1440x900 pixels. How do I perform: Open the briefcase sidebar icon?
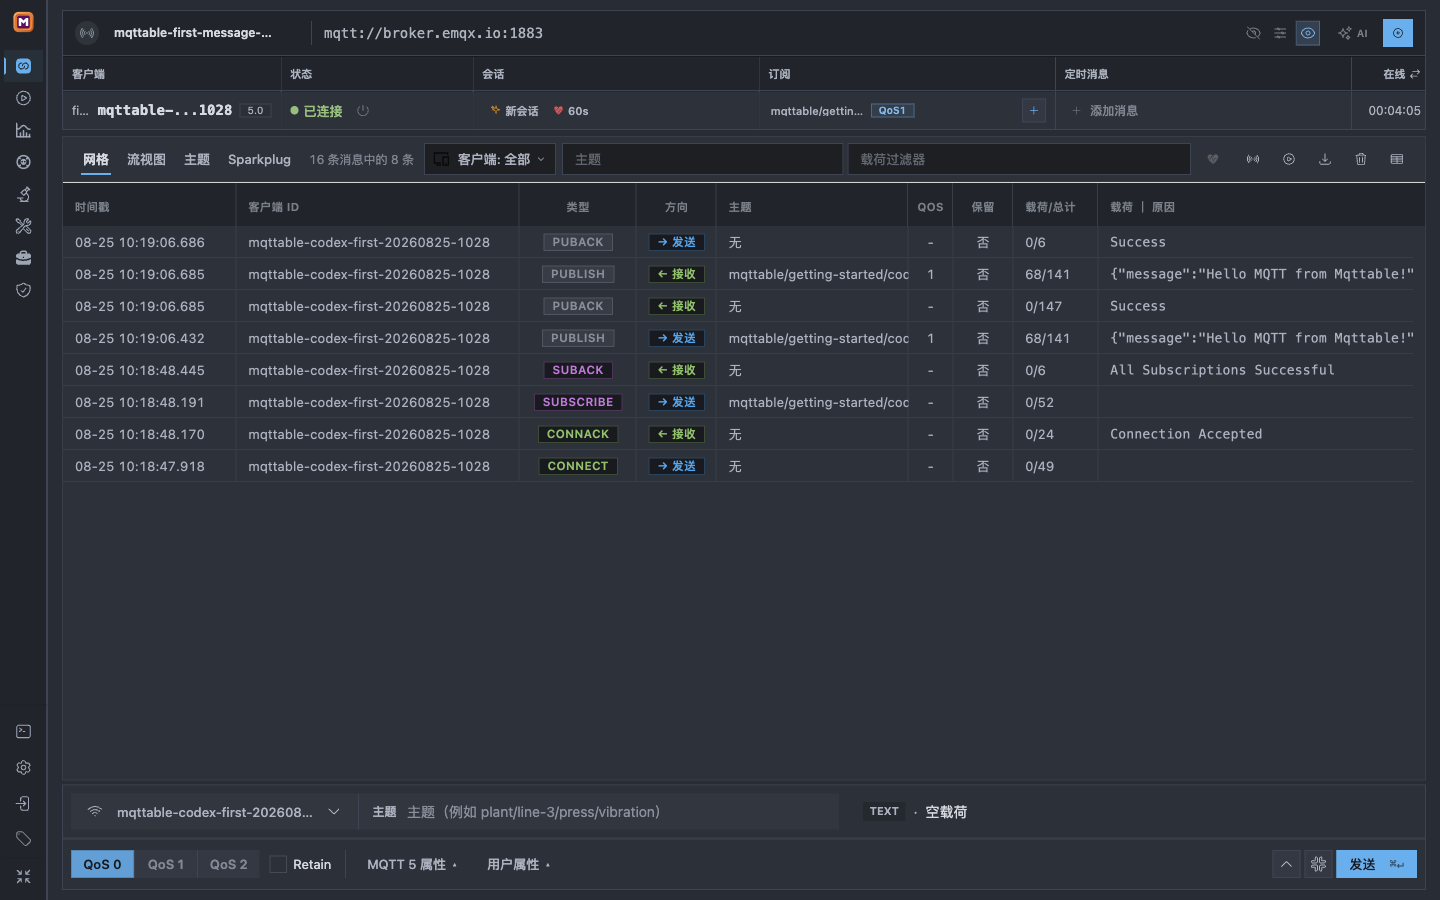23,258
